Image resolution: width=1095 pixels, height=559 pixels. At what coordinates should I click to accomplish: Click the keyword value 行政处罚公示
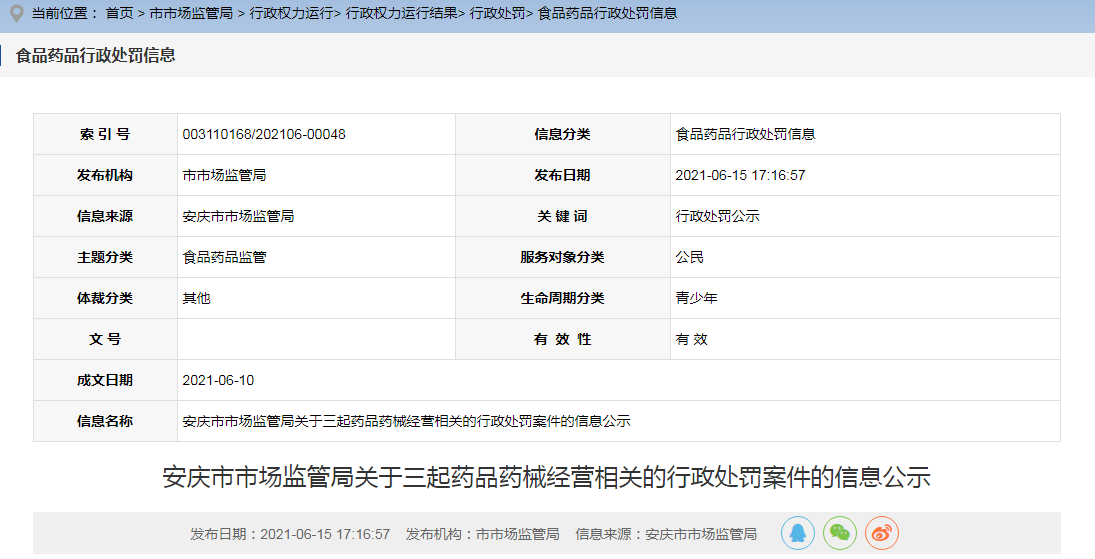(x=717, y=216)
